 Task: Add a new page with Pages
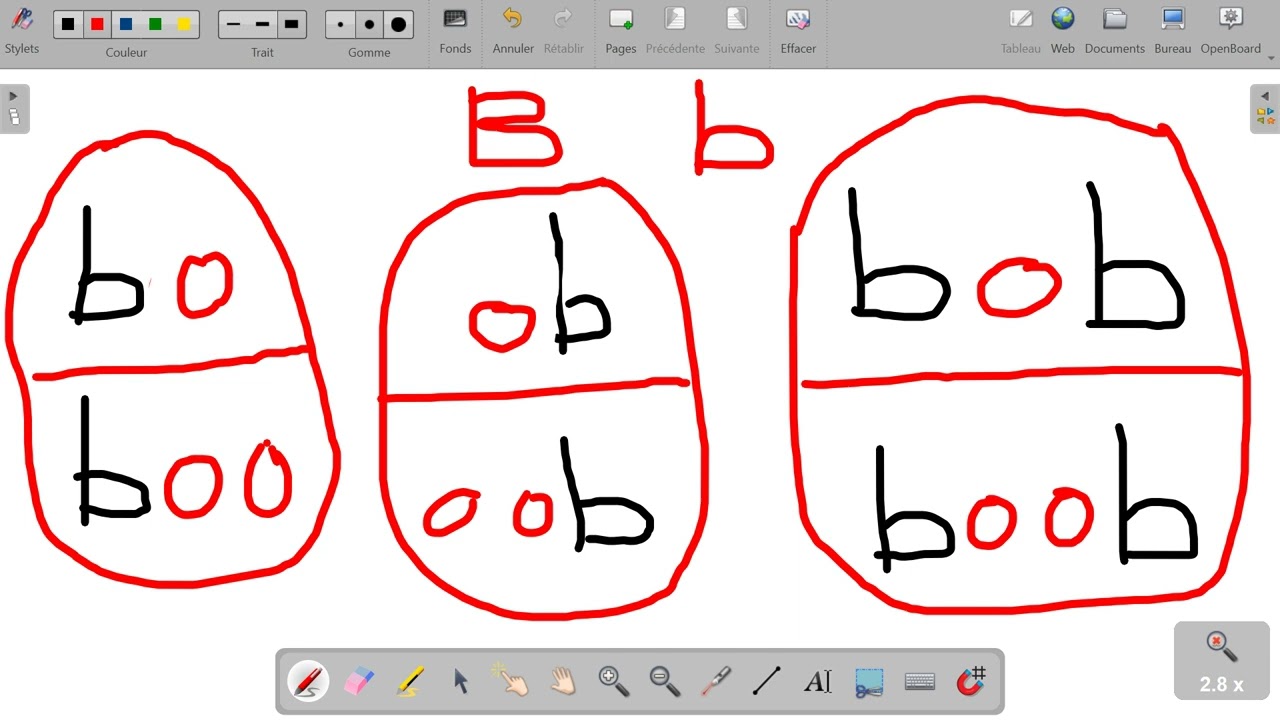(x=621, y=30)
